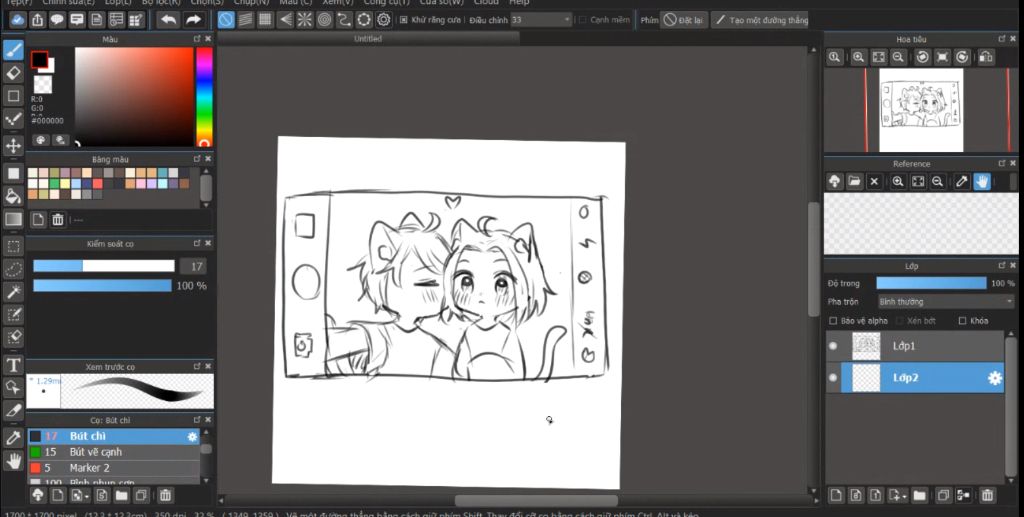This screenshot has width=1024, height=517.
Task: Select the Text tool
Action: (13, 364)
